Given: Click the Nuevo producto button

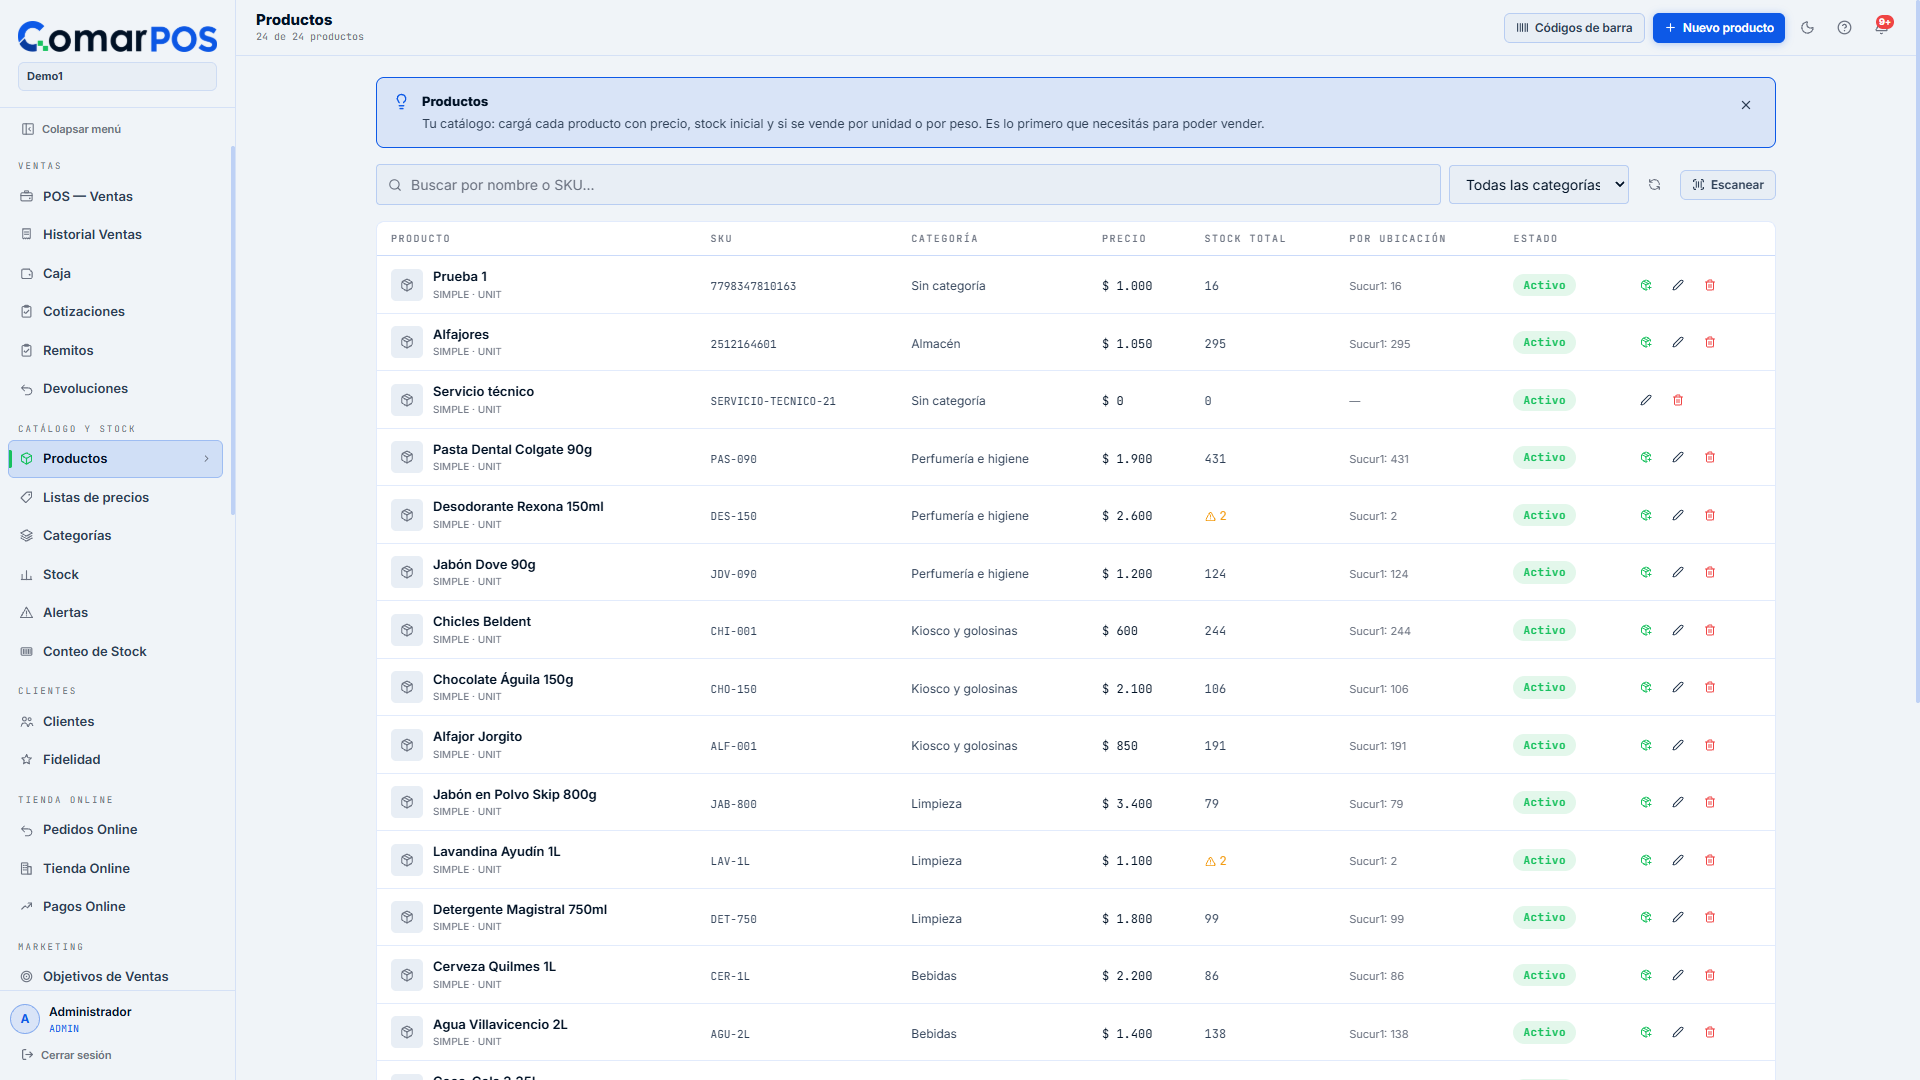Looking at the screenshot, I should 1718,28.
